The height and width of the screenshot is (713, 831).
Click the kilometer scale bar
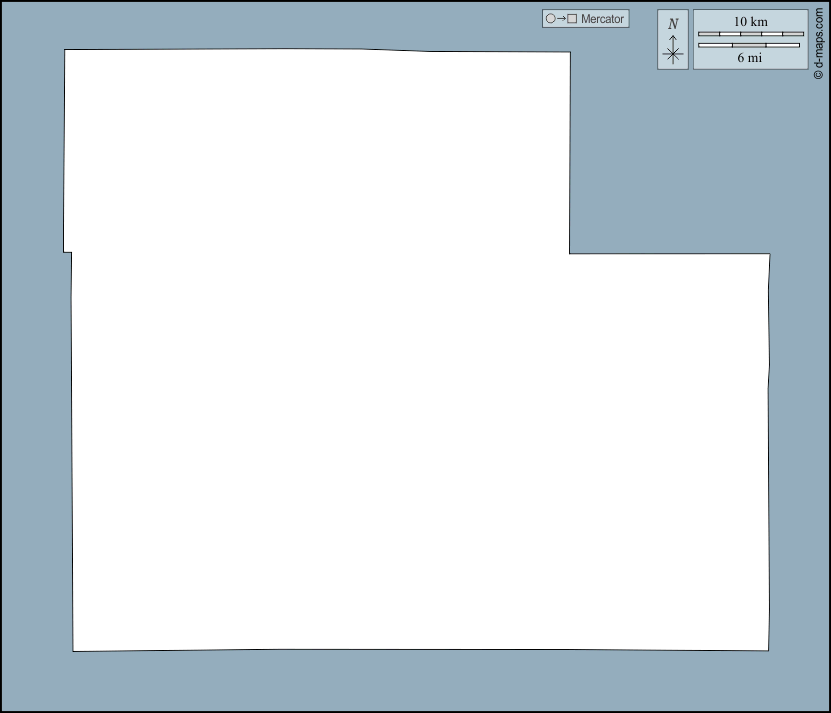tap(750, 34)
